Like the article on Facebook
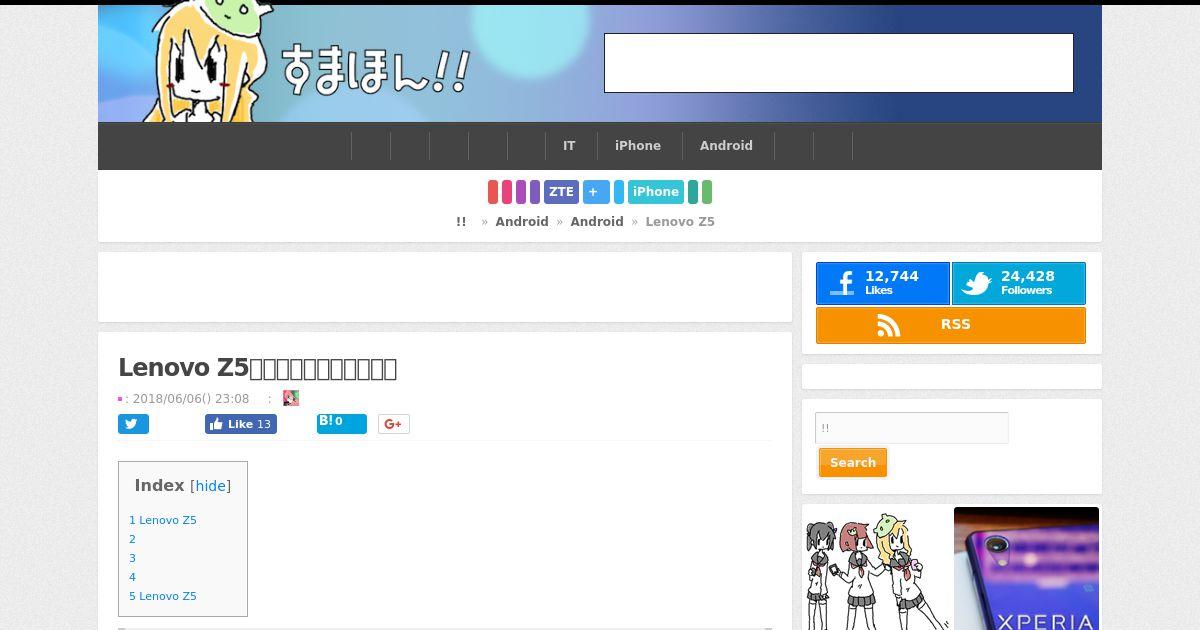The height and width of the screenshot is (630, 1200). pos(241,424)
